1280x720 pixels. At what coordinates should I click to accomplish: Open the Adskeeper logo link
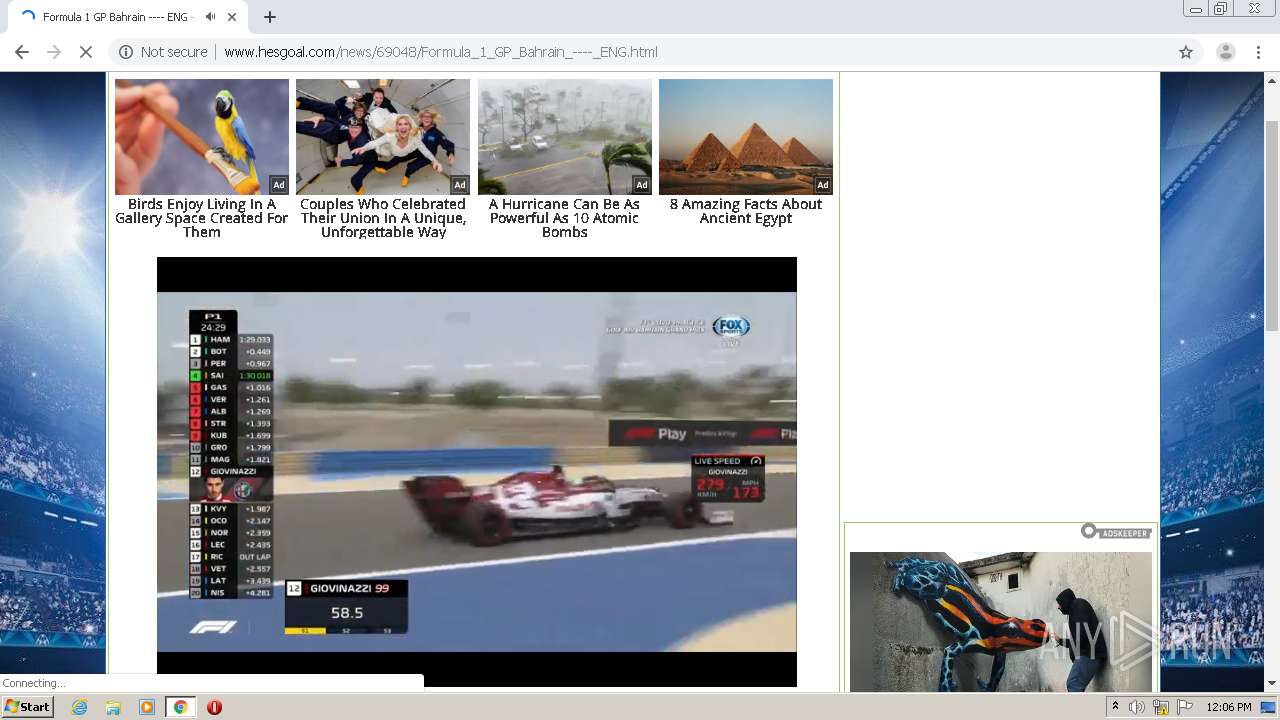[x=1116, y=532]
